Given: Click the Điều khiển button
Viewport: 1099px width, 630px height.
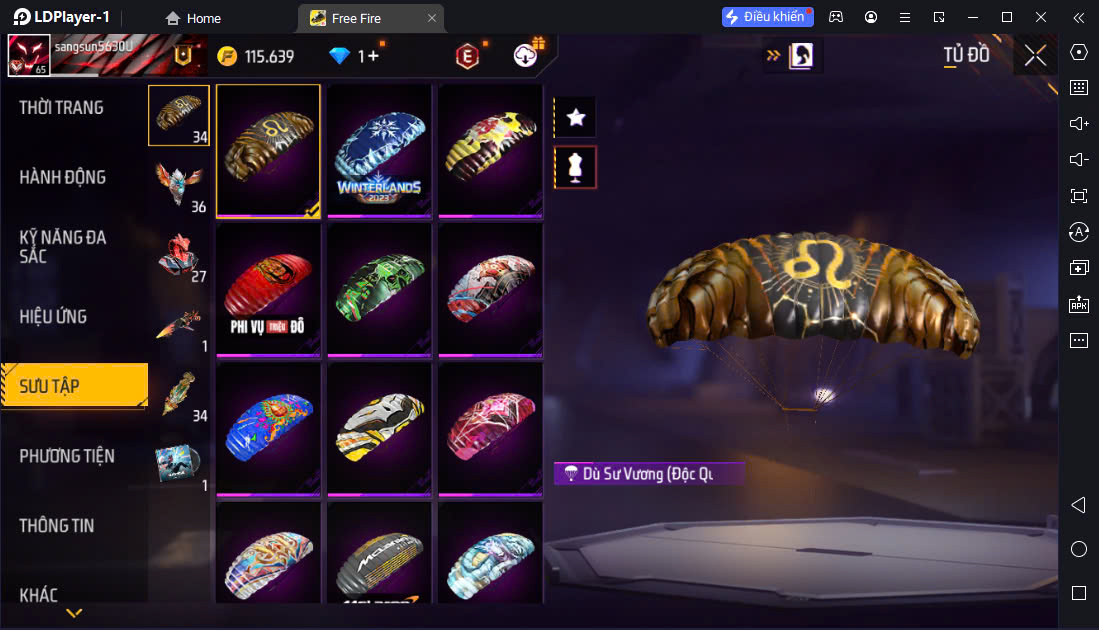Looking at the screenshot, I should pyautogui.click(x=767, y=17).
